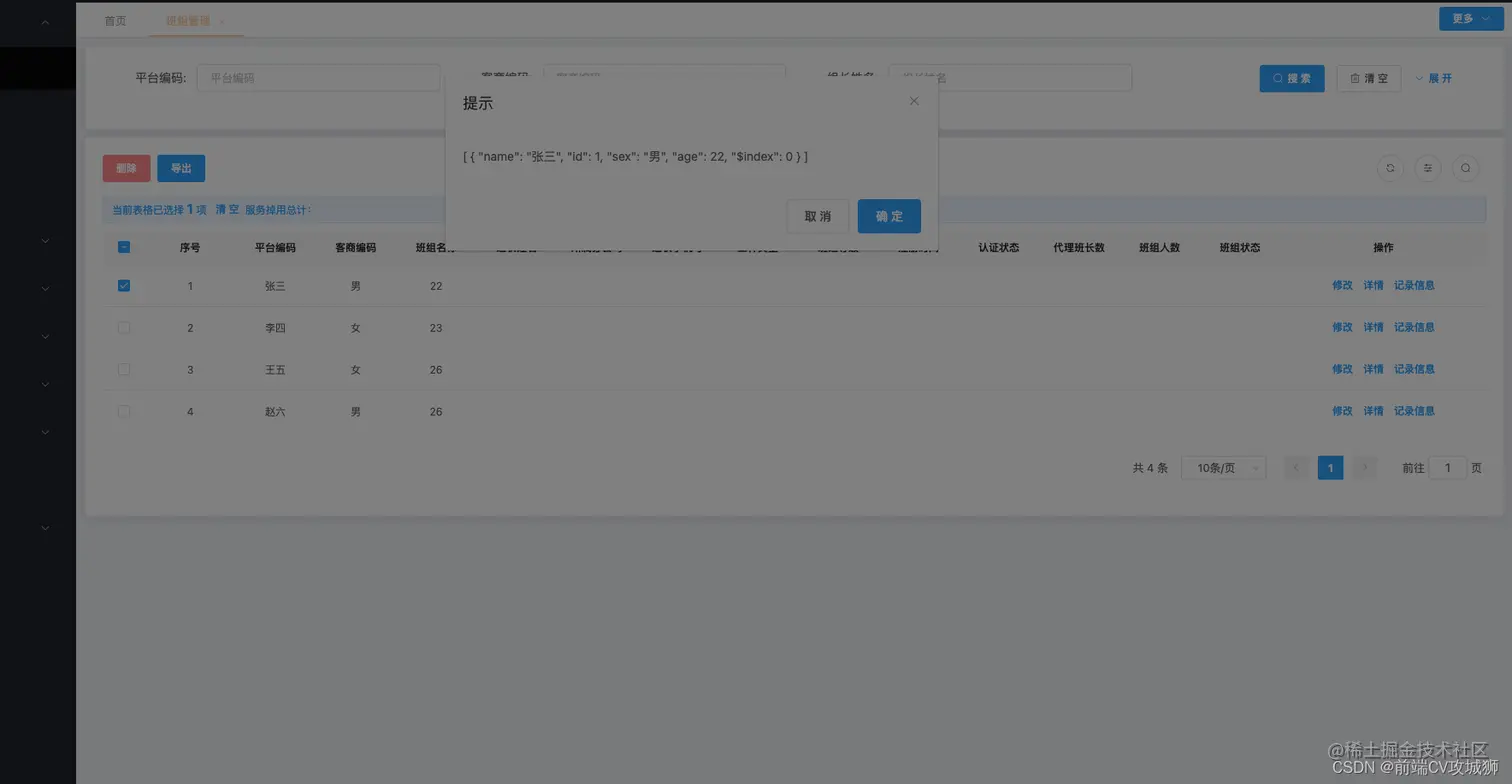This screenshot has width=1512, height=784.
Task: Click 修改 in row 李四
Action: click(x=1342, y=328)
